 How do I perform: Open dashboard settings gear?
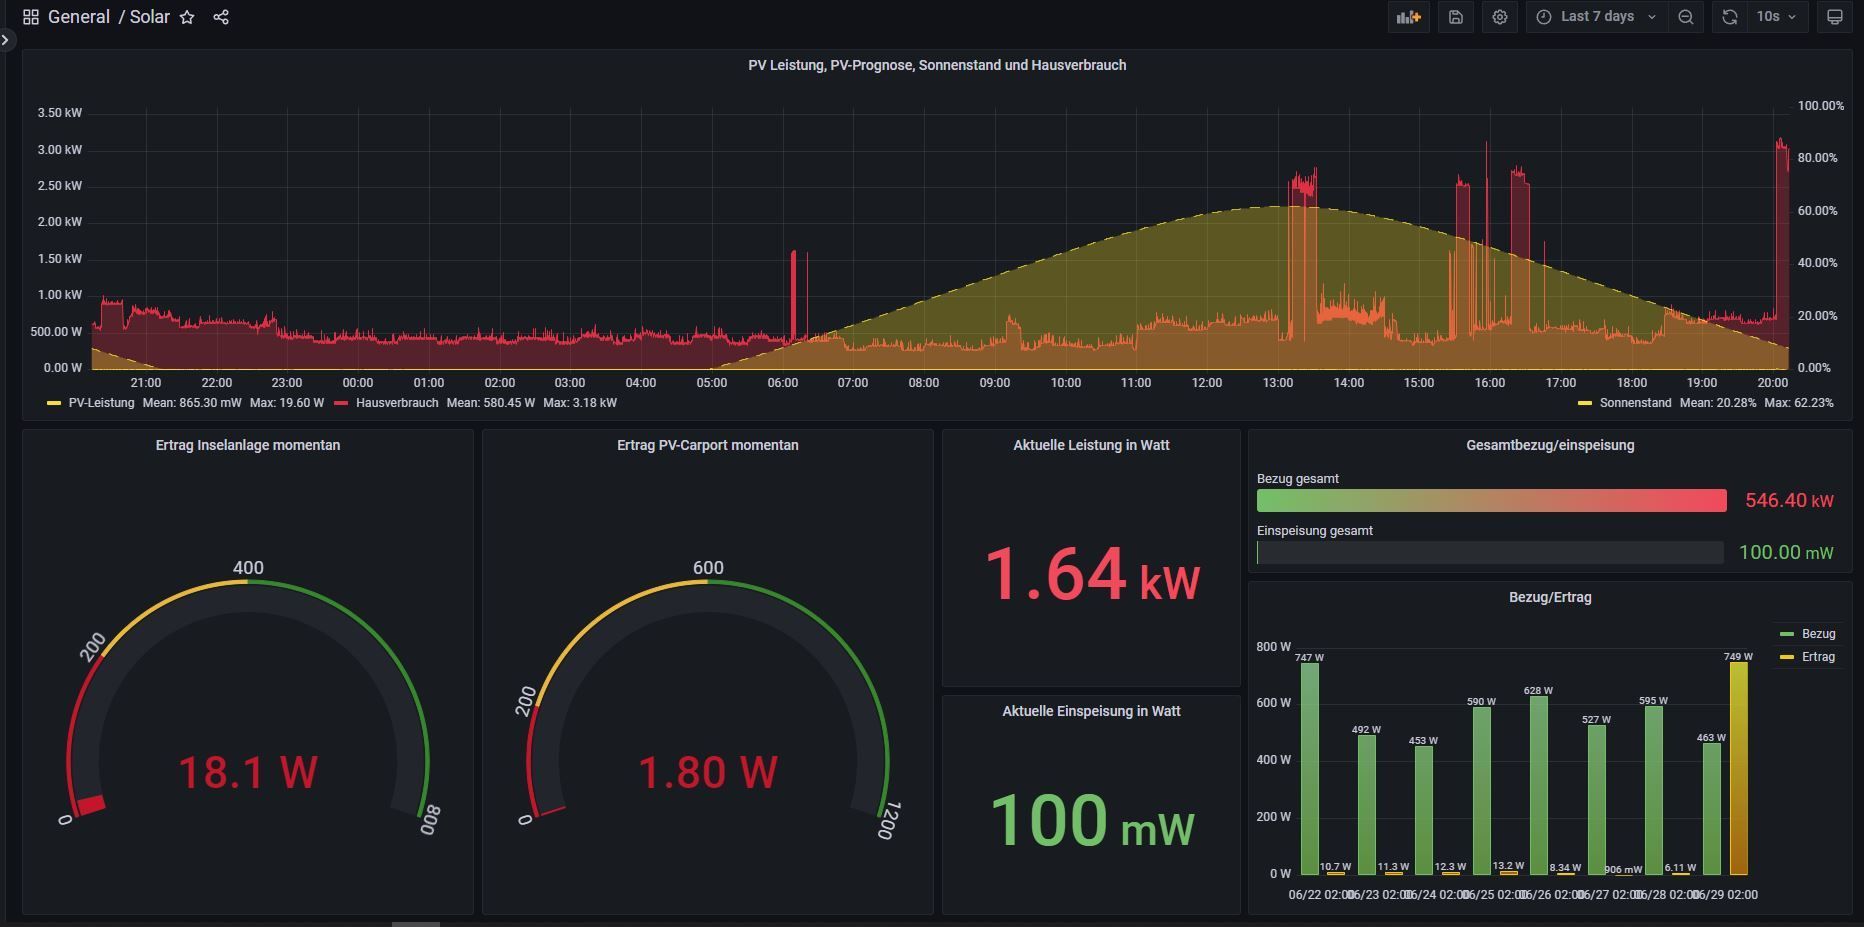1500,17
